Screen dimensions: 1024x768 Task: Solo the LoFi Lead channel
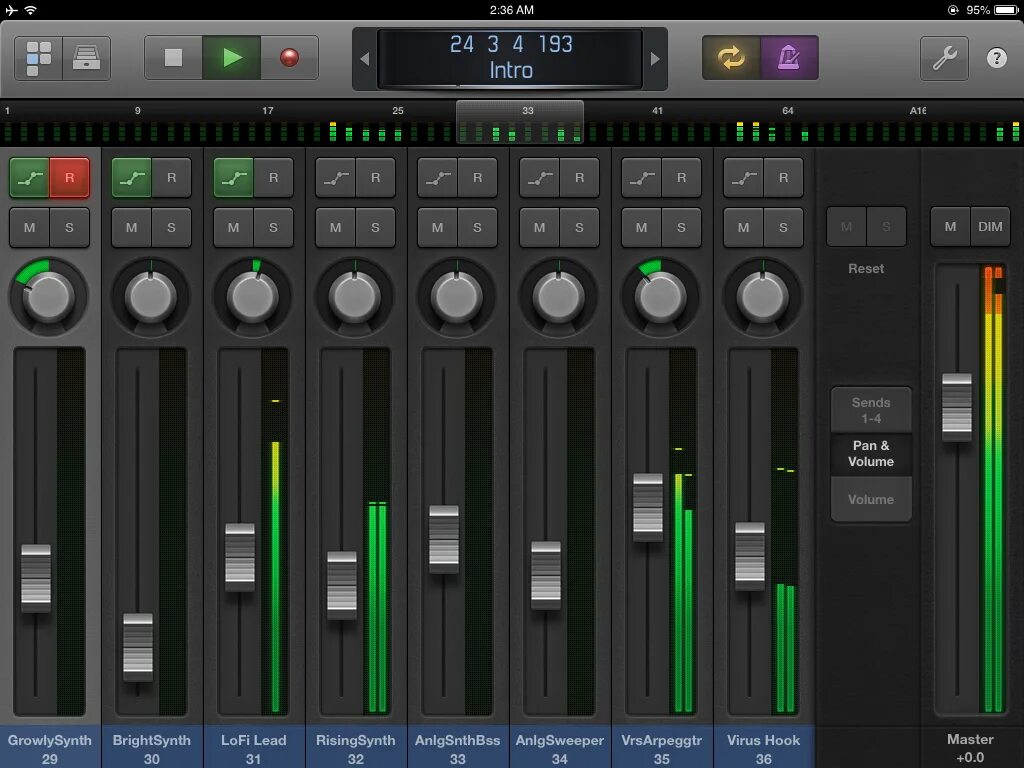(x=273, y=227)
